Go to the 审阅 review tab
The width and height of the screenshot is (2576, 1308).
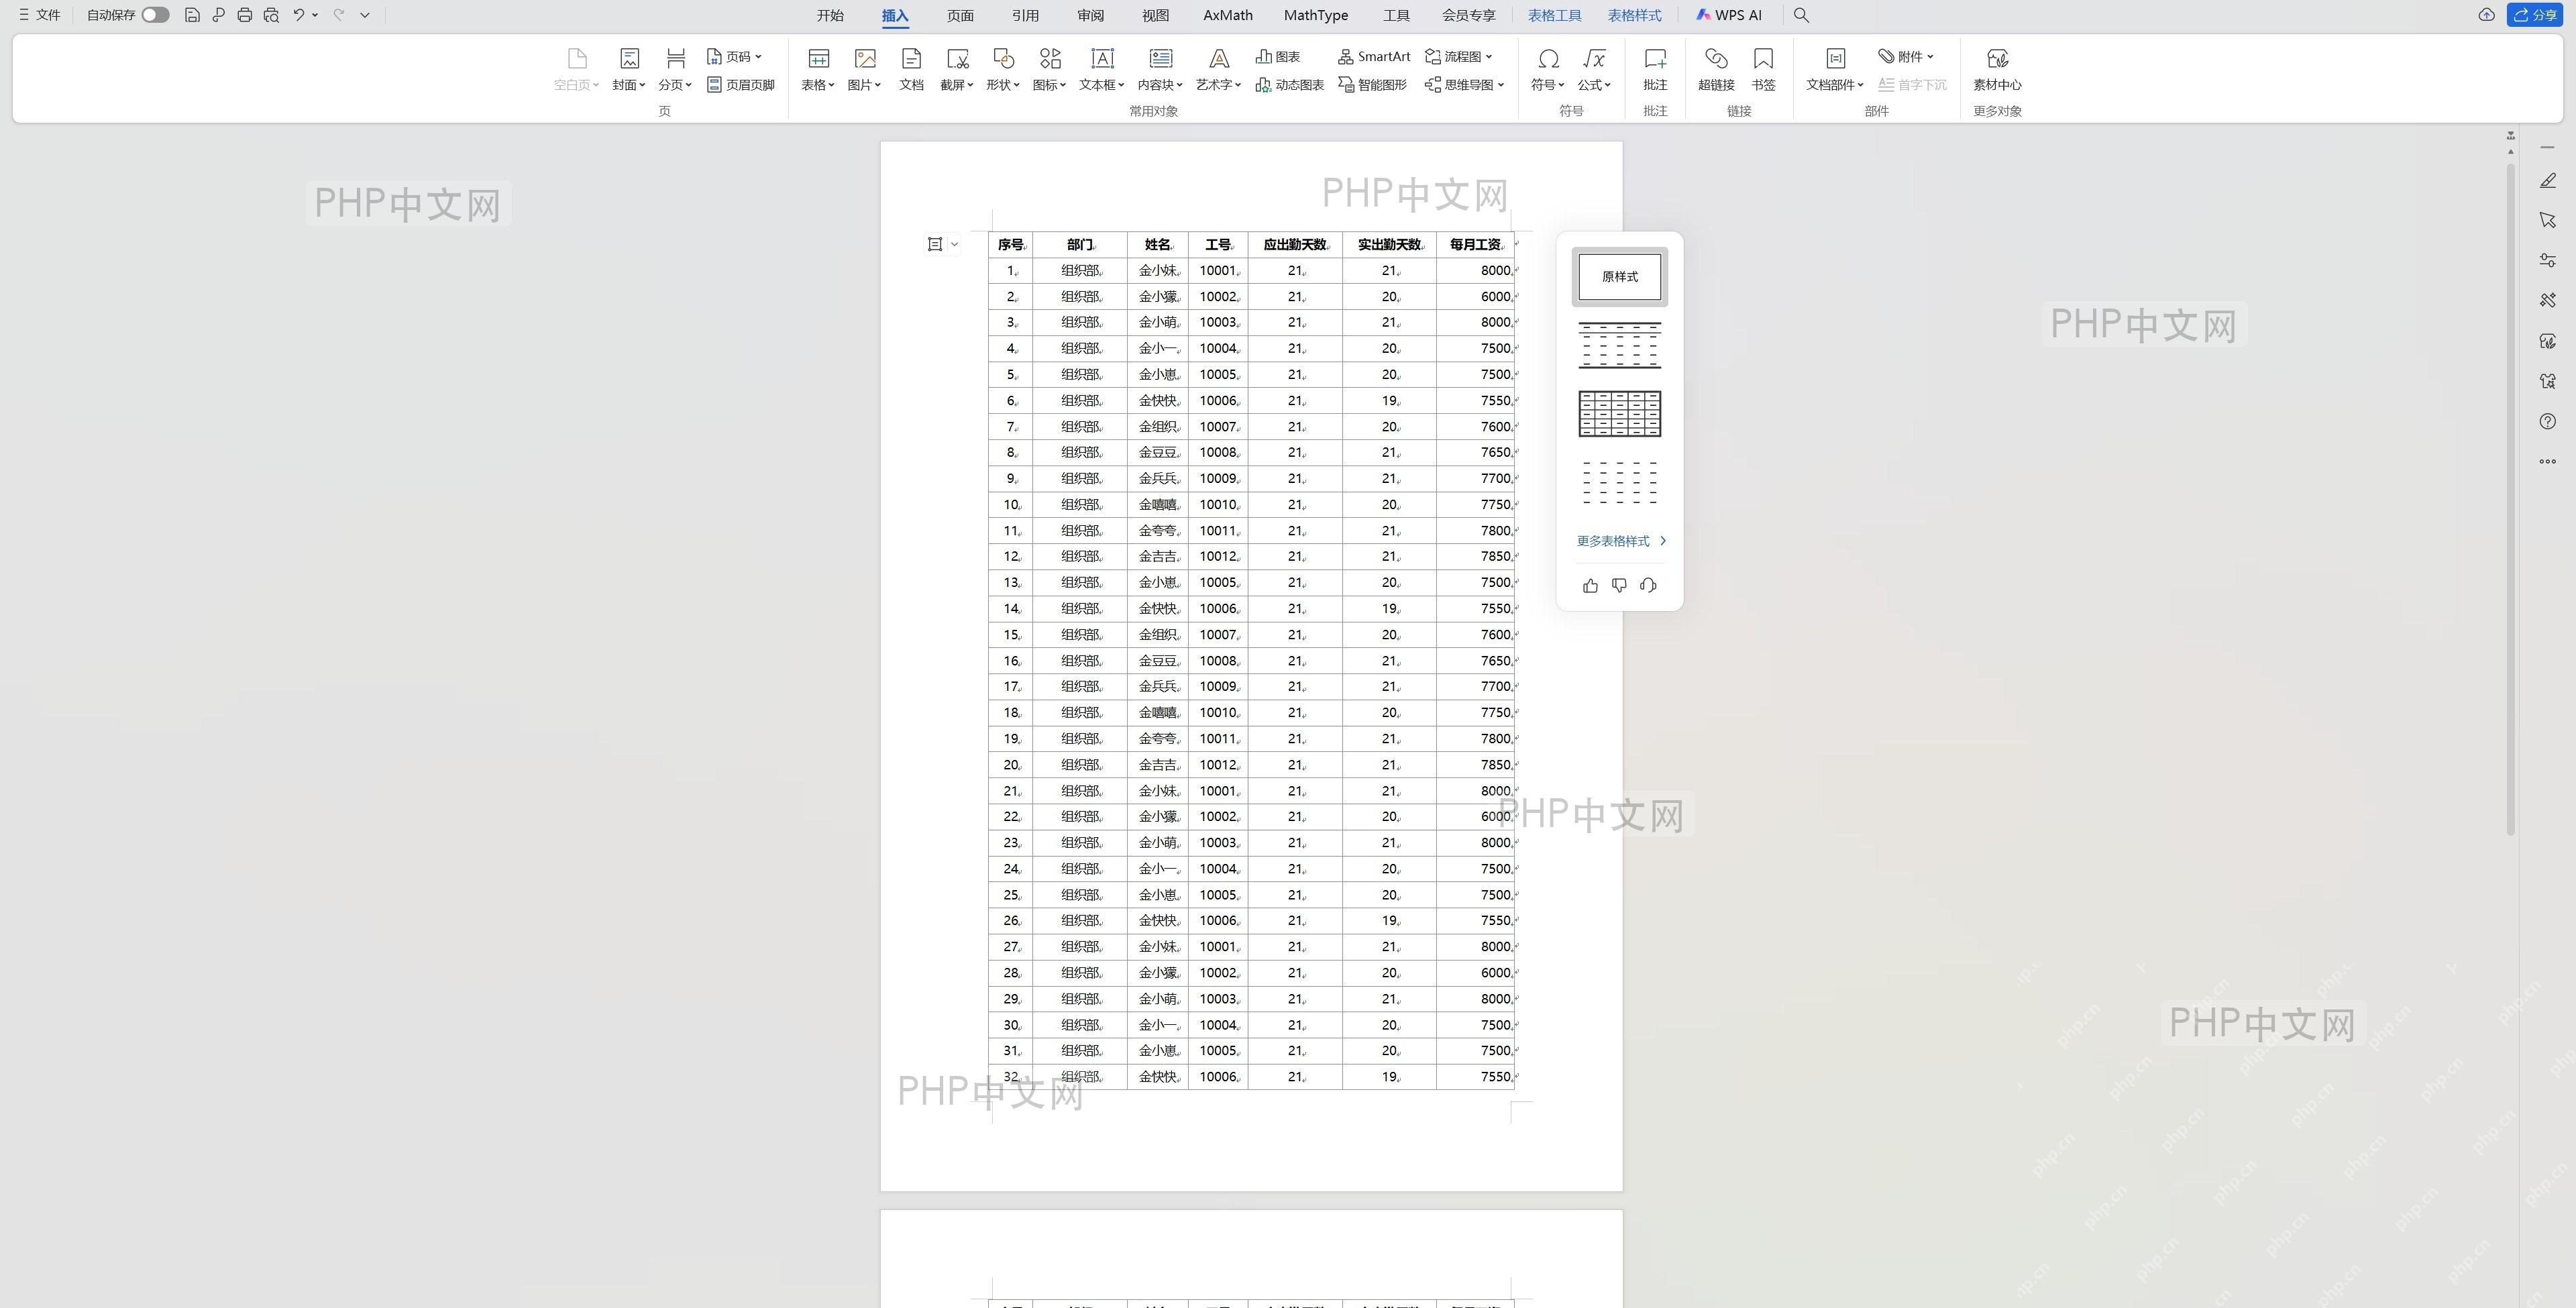click(1090, 15)
